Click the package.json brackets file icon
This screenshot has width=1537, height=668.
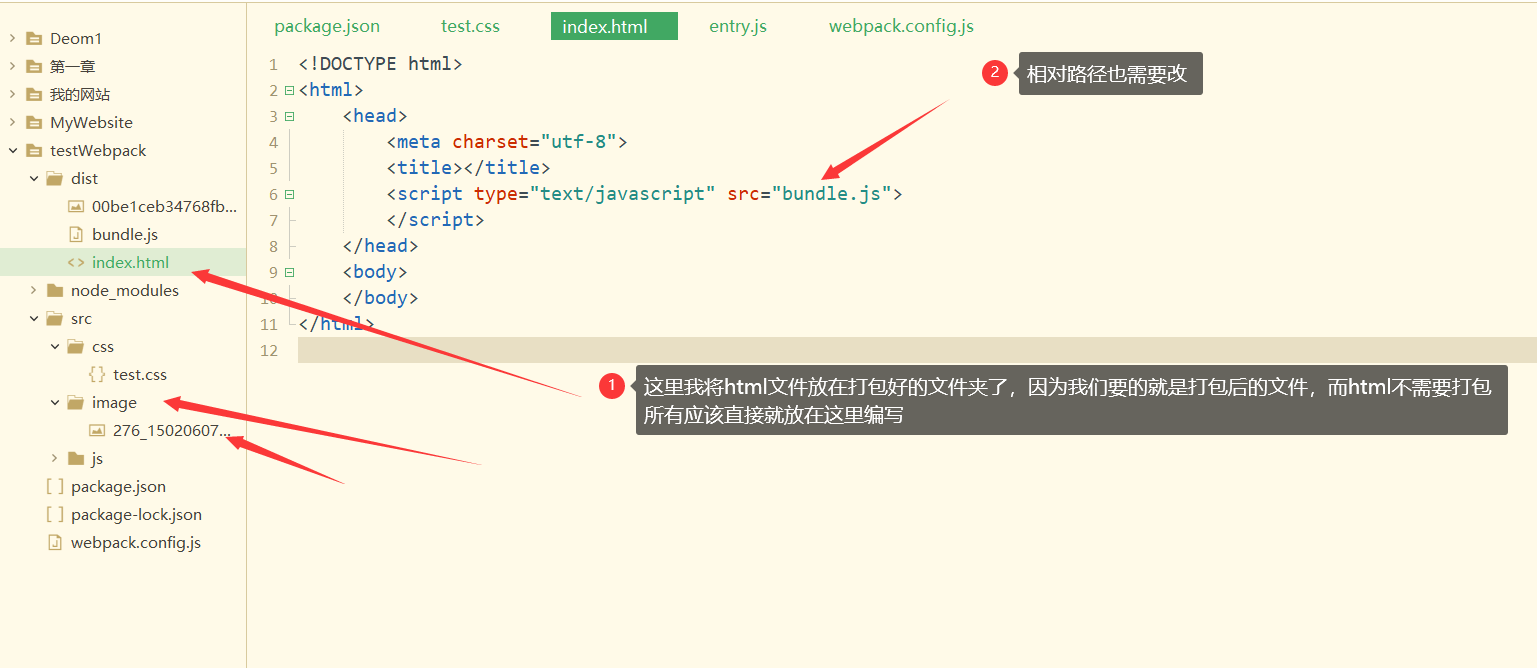click(x=55, y=486)
